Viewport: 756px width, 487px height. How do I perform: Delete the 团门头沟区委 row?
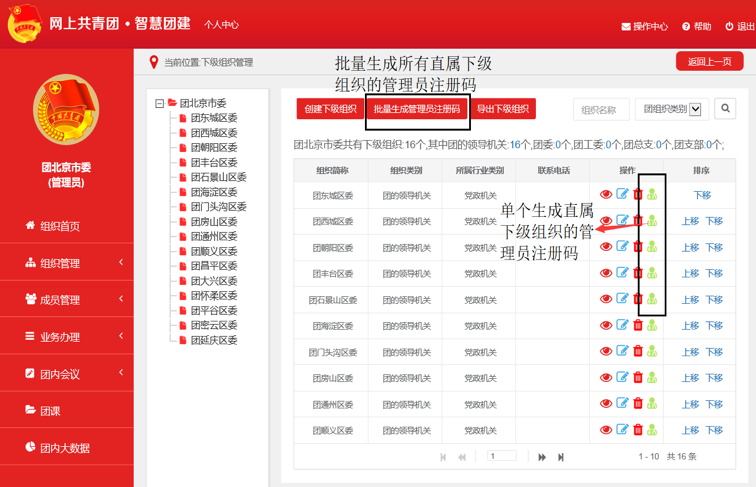(x=638, y=352)
